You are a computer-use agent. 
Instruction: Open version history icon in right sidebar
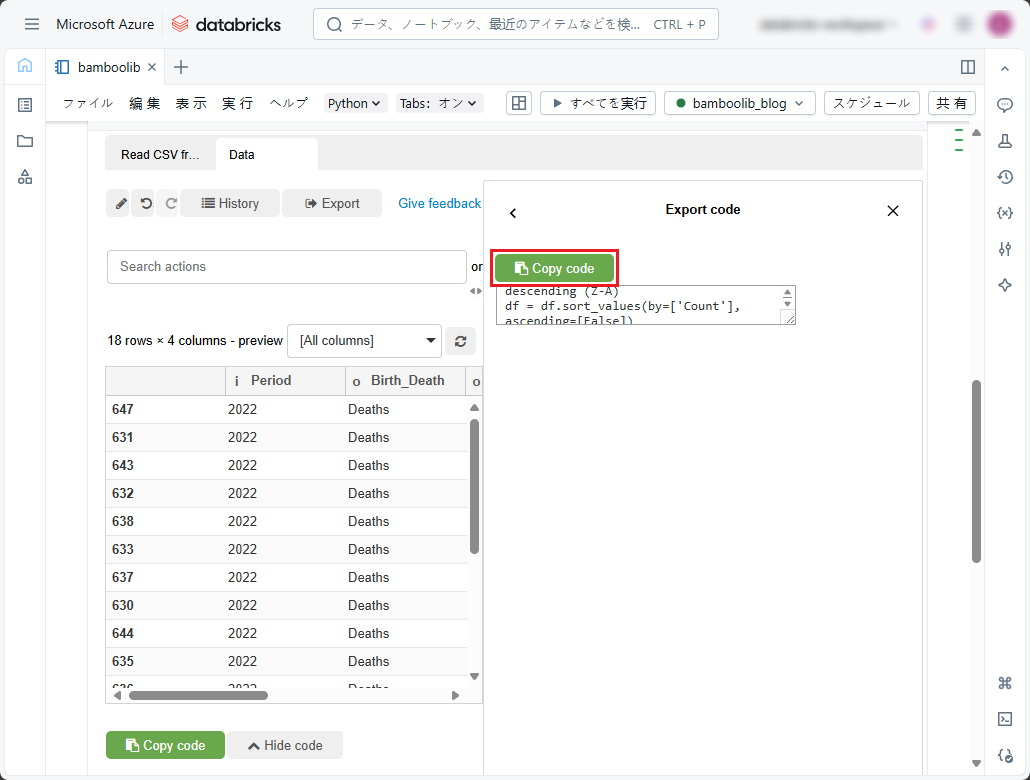1005,177
